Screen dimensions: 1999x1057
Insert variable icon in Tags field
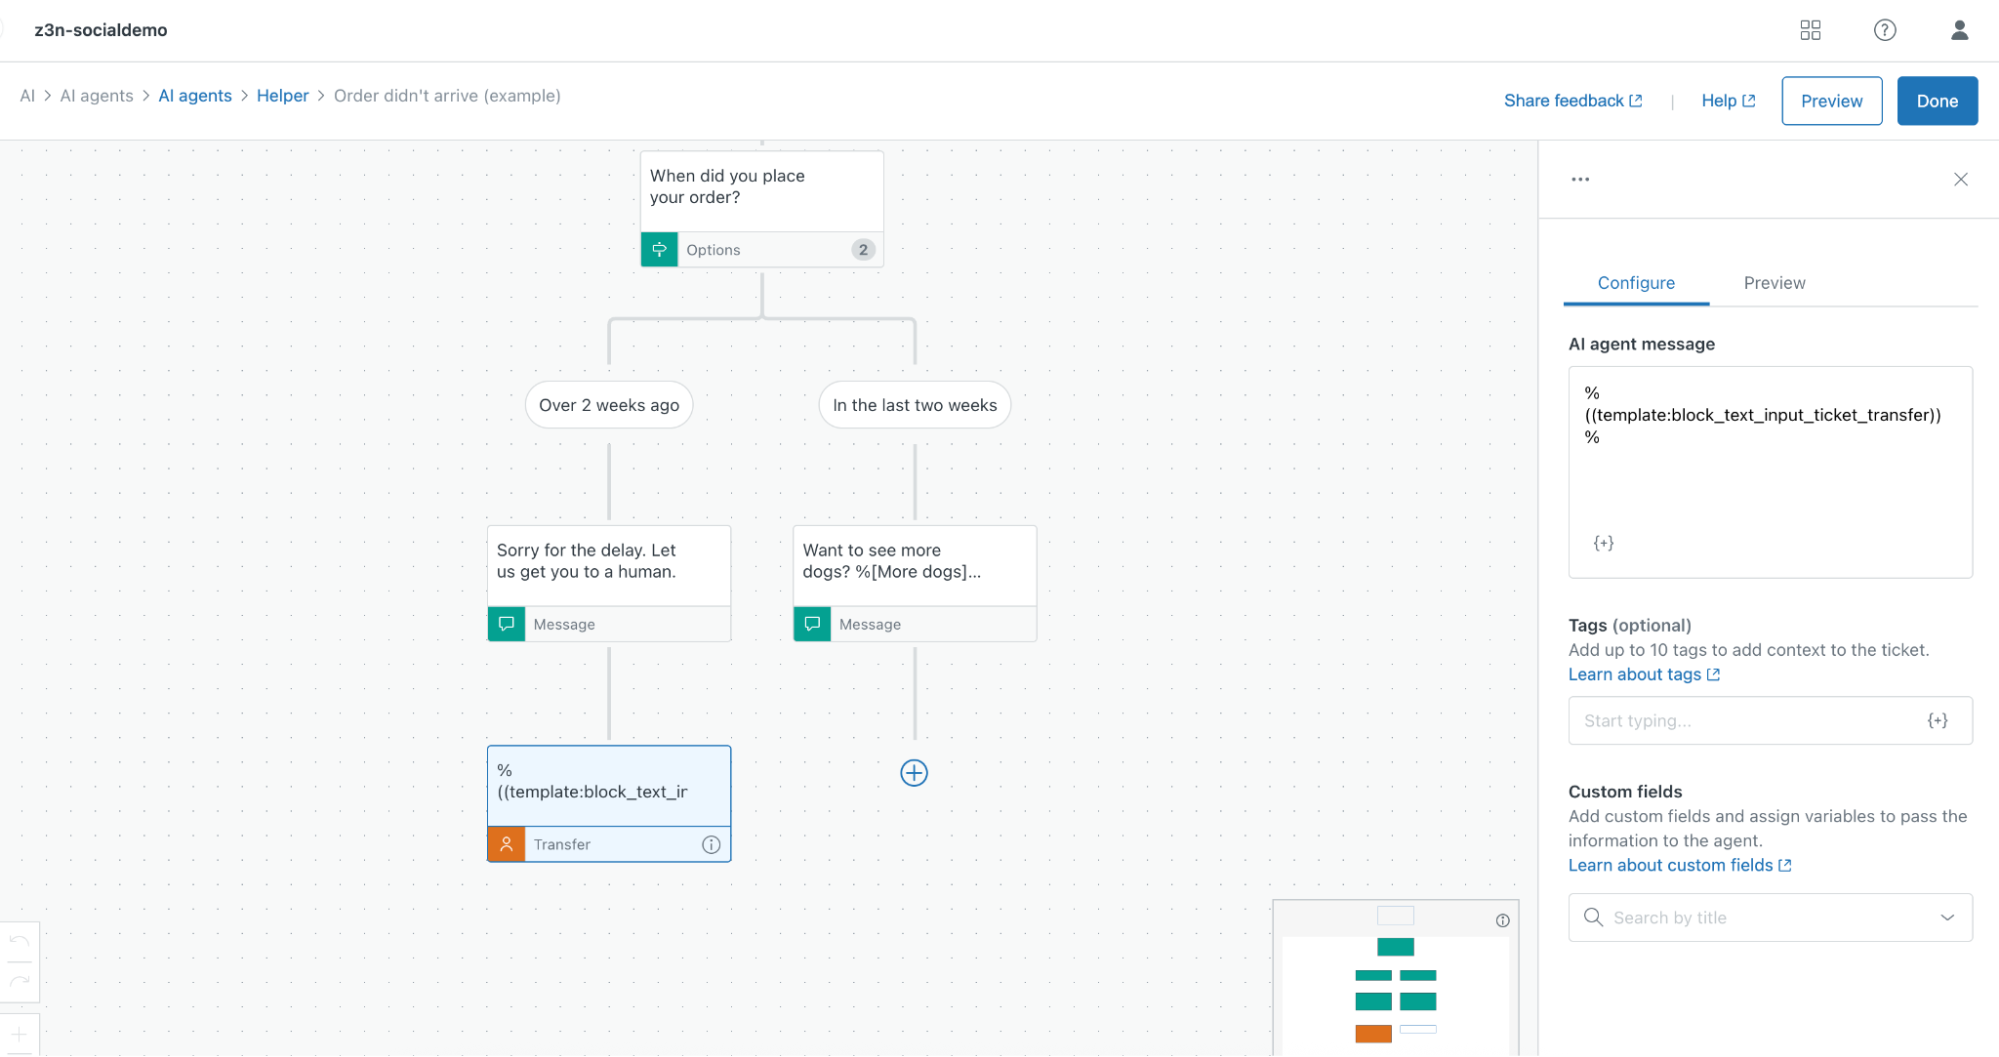coord(1937,721)
